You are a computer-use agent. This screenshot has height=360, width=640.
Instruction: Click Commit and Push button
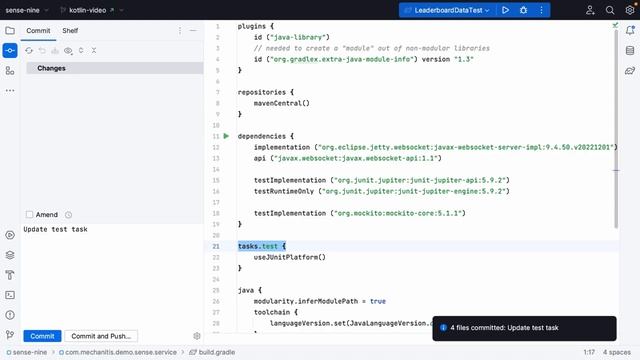(101, 336)
